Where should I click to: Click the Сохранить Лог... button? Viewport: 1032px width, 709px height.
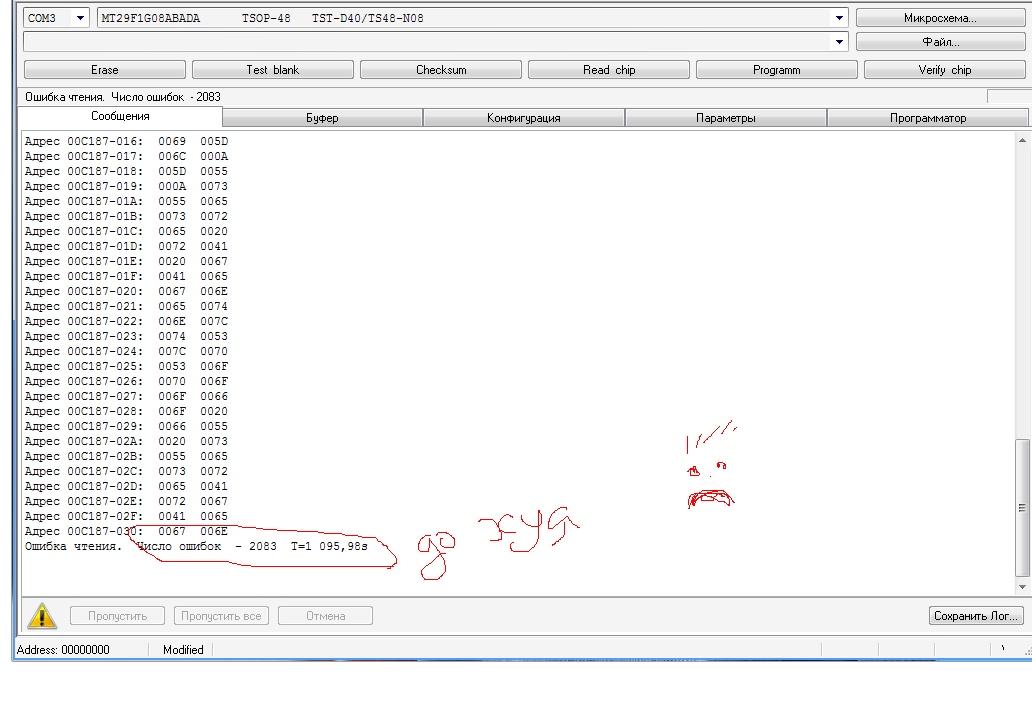click(x=975, y=616)
